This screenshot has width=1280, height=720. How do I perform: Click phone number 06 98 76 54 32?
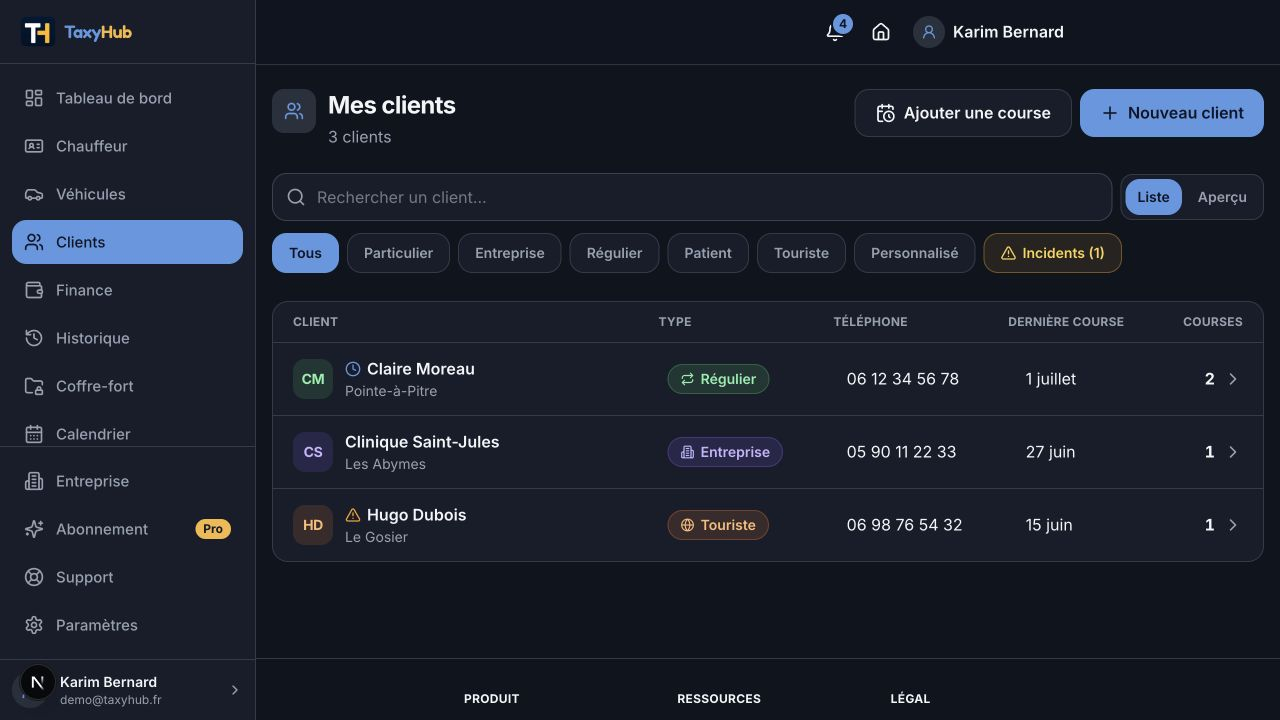coord(904,525)
